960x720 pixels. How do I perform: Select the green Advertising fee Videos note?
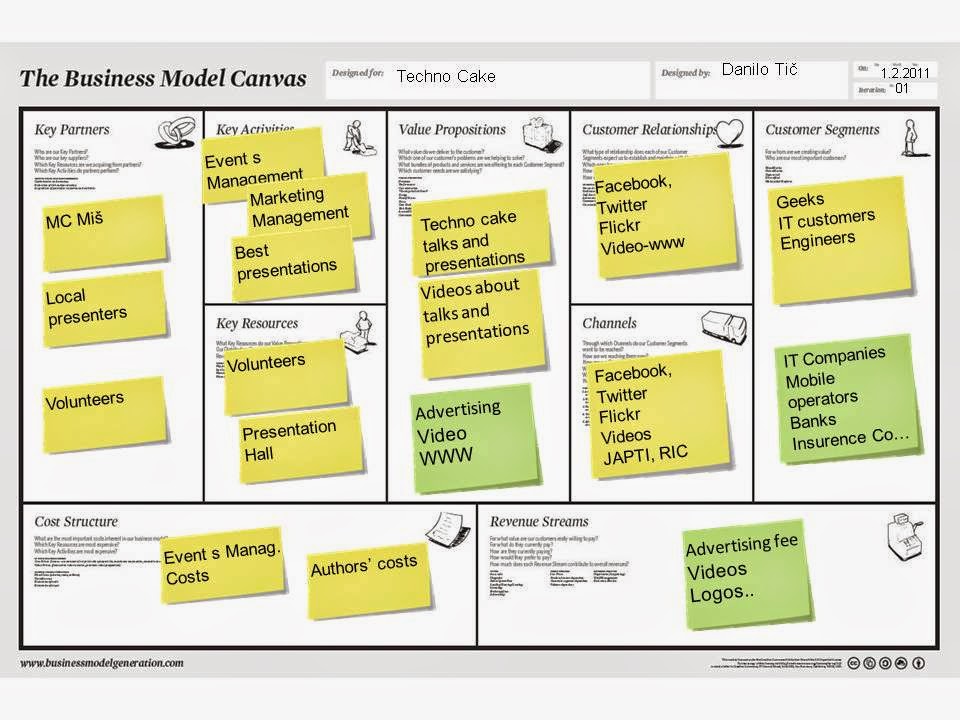tap(748, 574)
